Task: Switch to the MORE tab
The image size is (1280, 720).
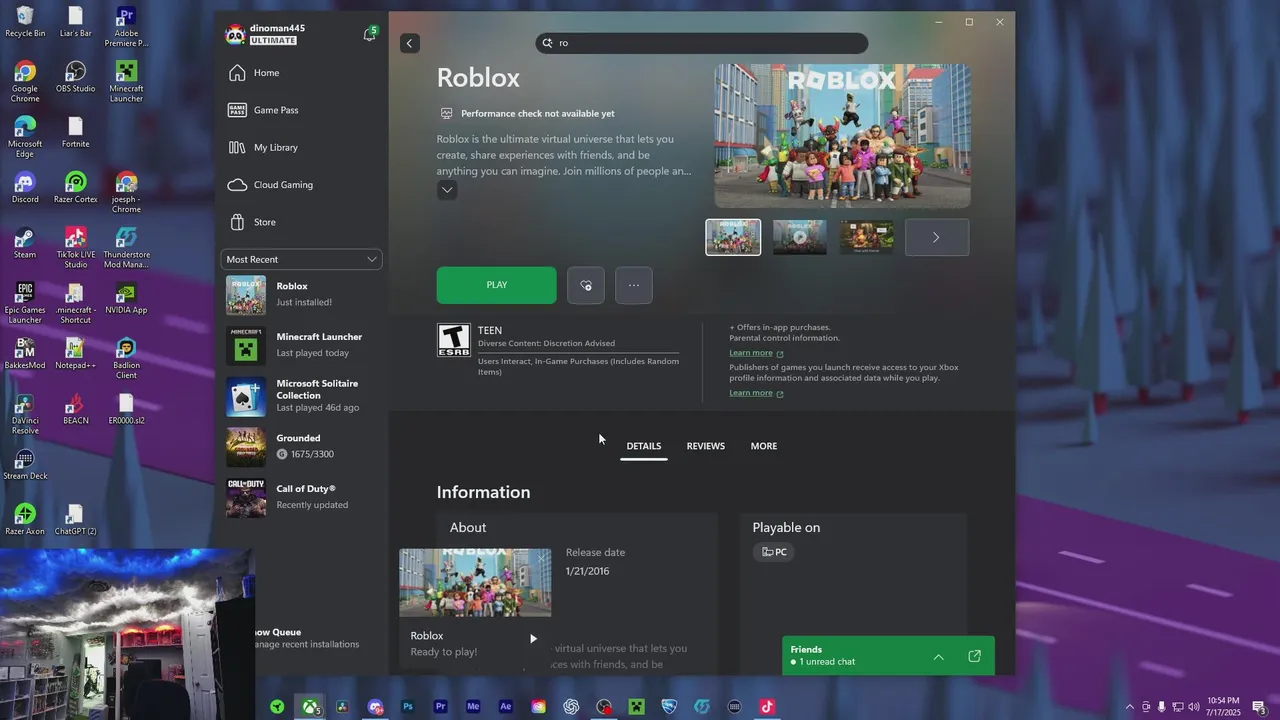Action: tap(764, 446)
